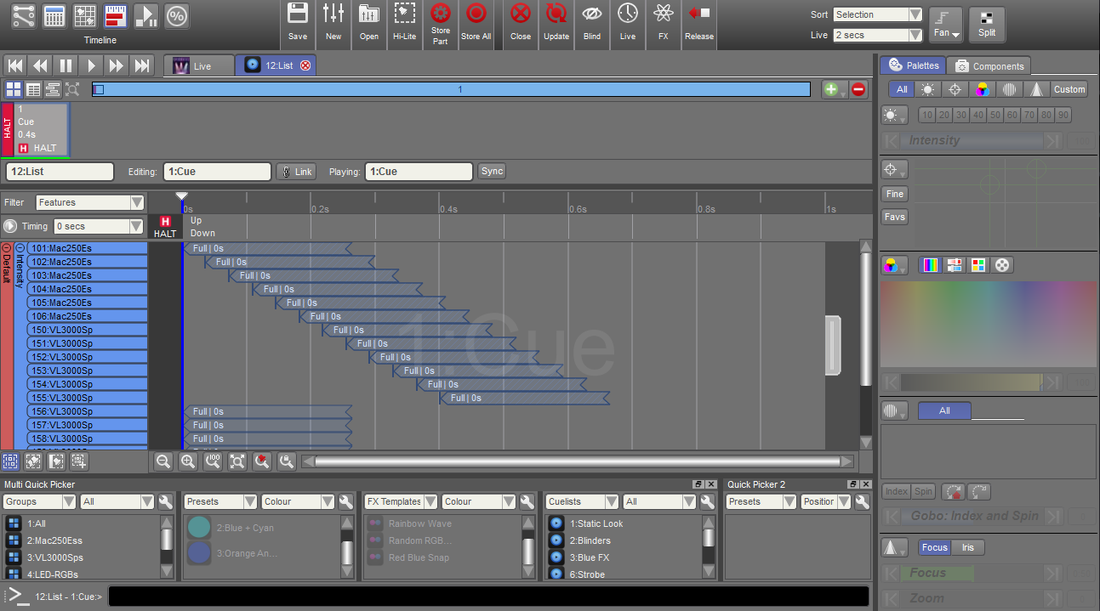Click the Store All icon
Viewport: 1100px width, 611px height.
(476, 22)
